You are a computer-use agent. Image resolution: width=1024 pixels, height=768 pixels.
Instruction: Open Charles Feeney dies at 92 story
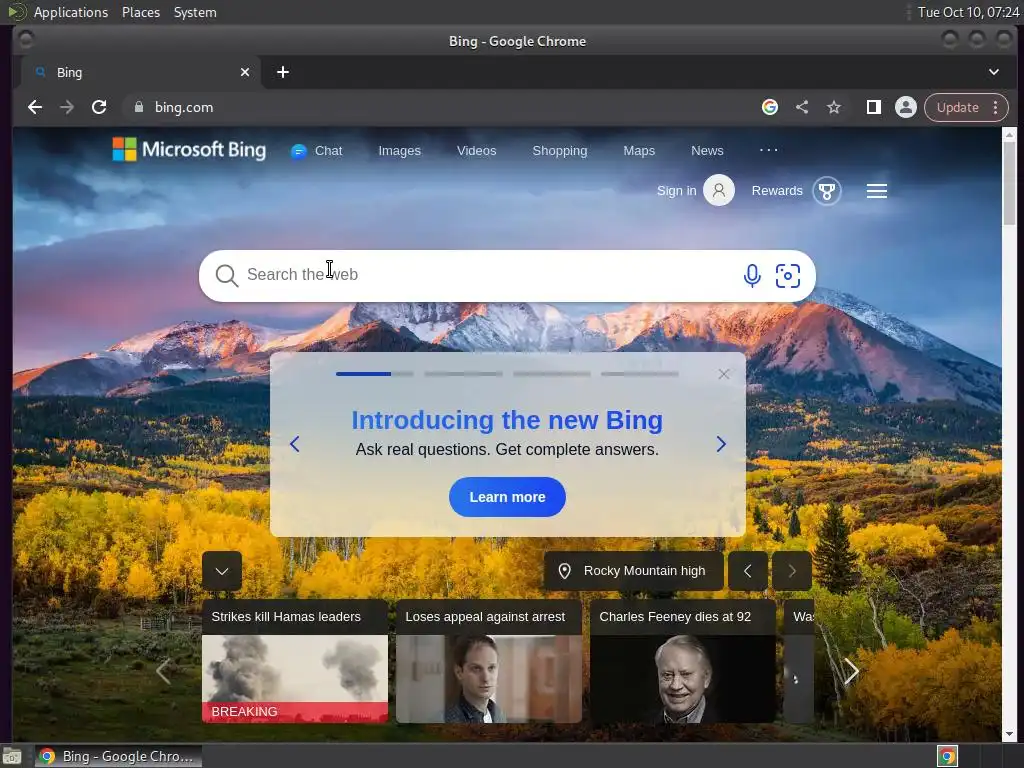click(x=675, y=616)
